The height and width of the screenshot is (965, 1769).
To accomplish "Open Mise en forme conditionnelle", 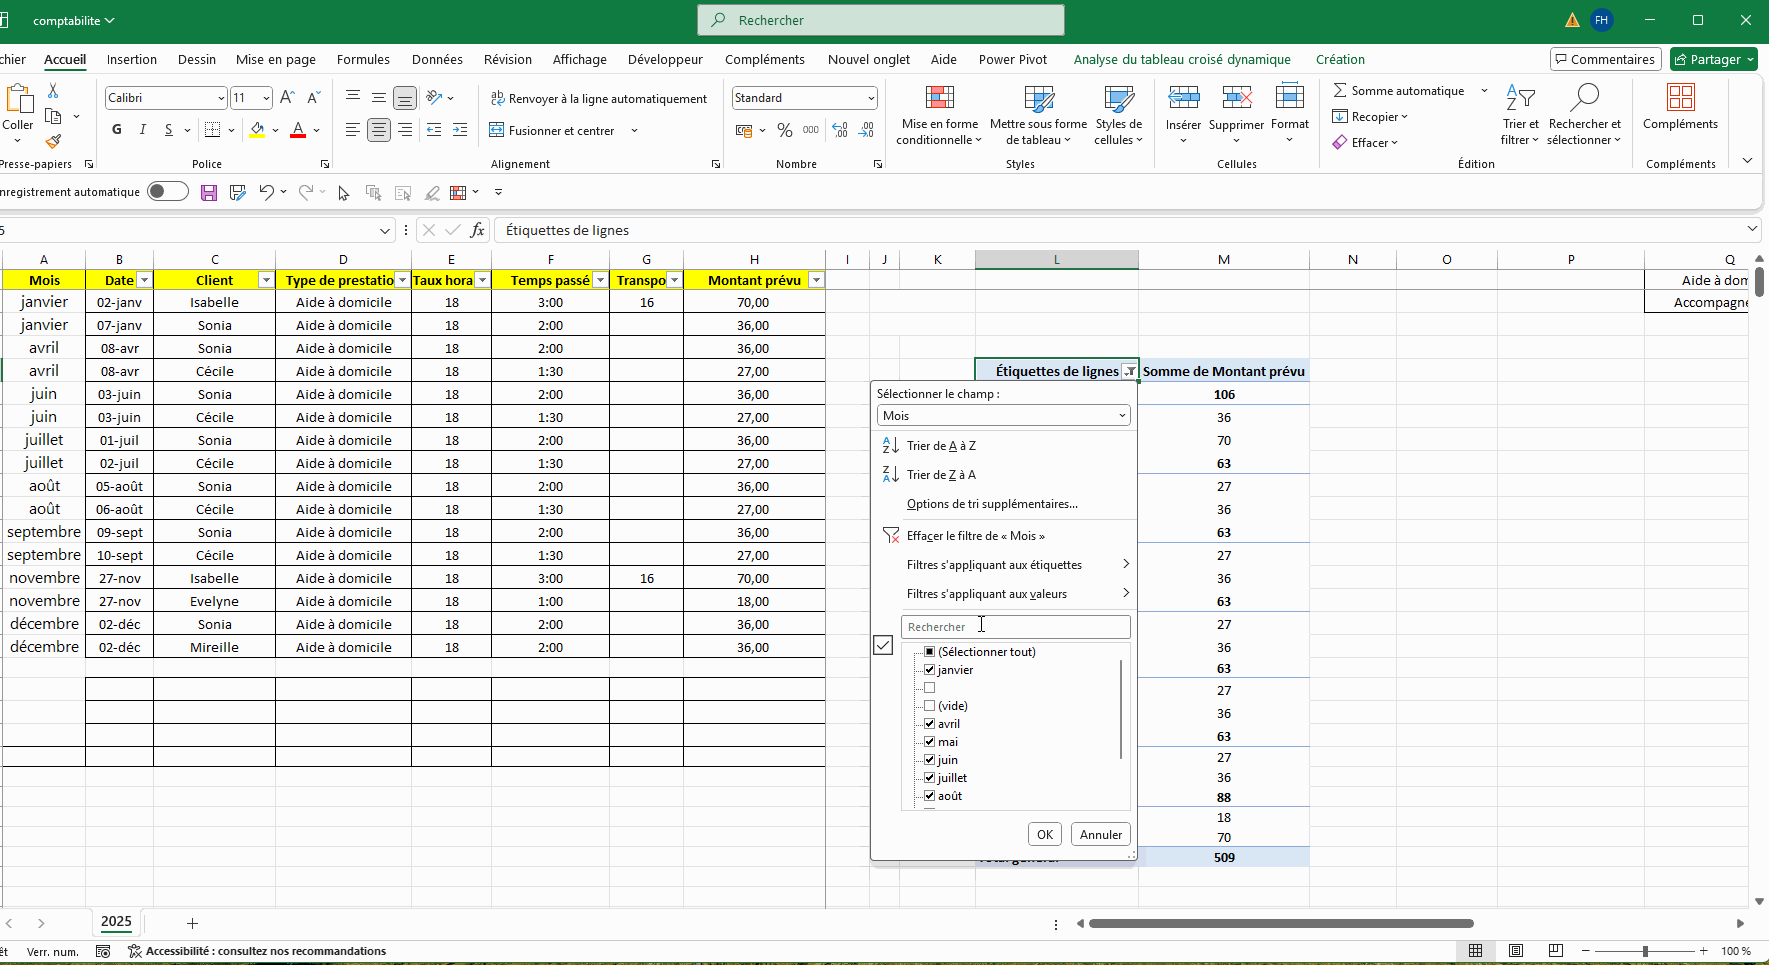I will [x=939, y=116].
